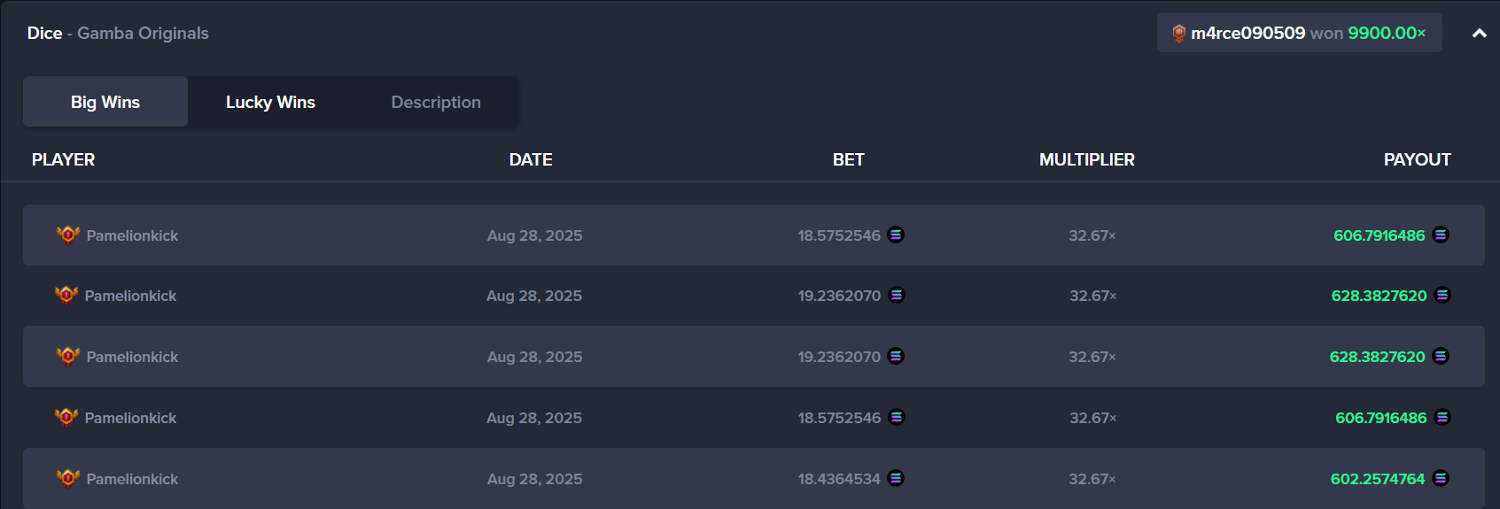This screenshot has height=509, width=1500.
Task: Click the Solana coin icon beside payout 602.2574764
Action: [1440, 478]
